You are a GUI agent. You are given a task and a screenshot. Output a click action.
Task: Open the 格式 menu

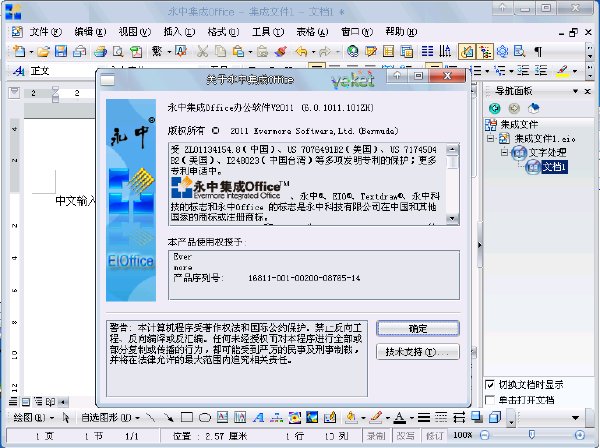click(x=223, y=32)
